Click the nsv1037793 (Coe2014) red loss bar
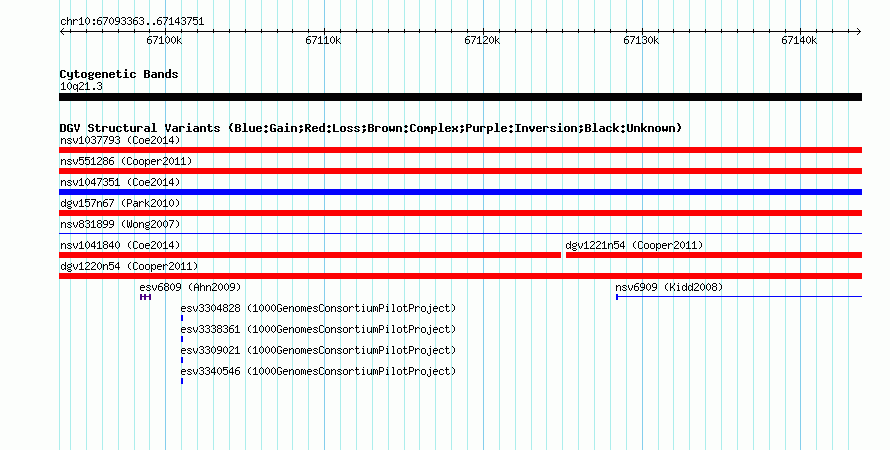Image resolution: width=890 pixels, height=450 pixels. click(460, 150)
